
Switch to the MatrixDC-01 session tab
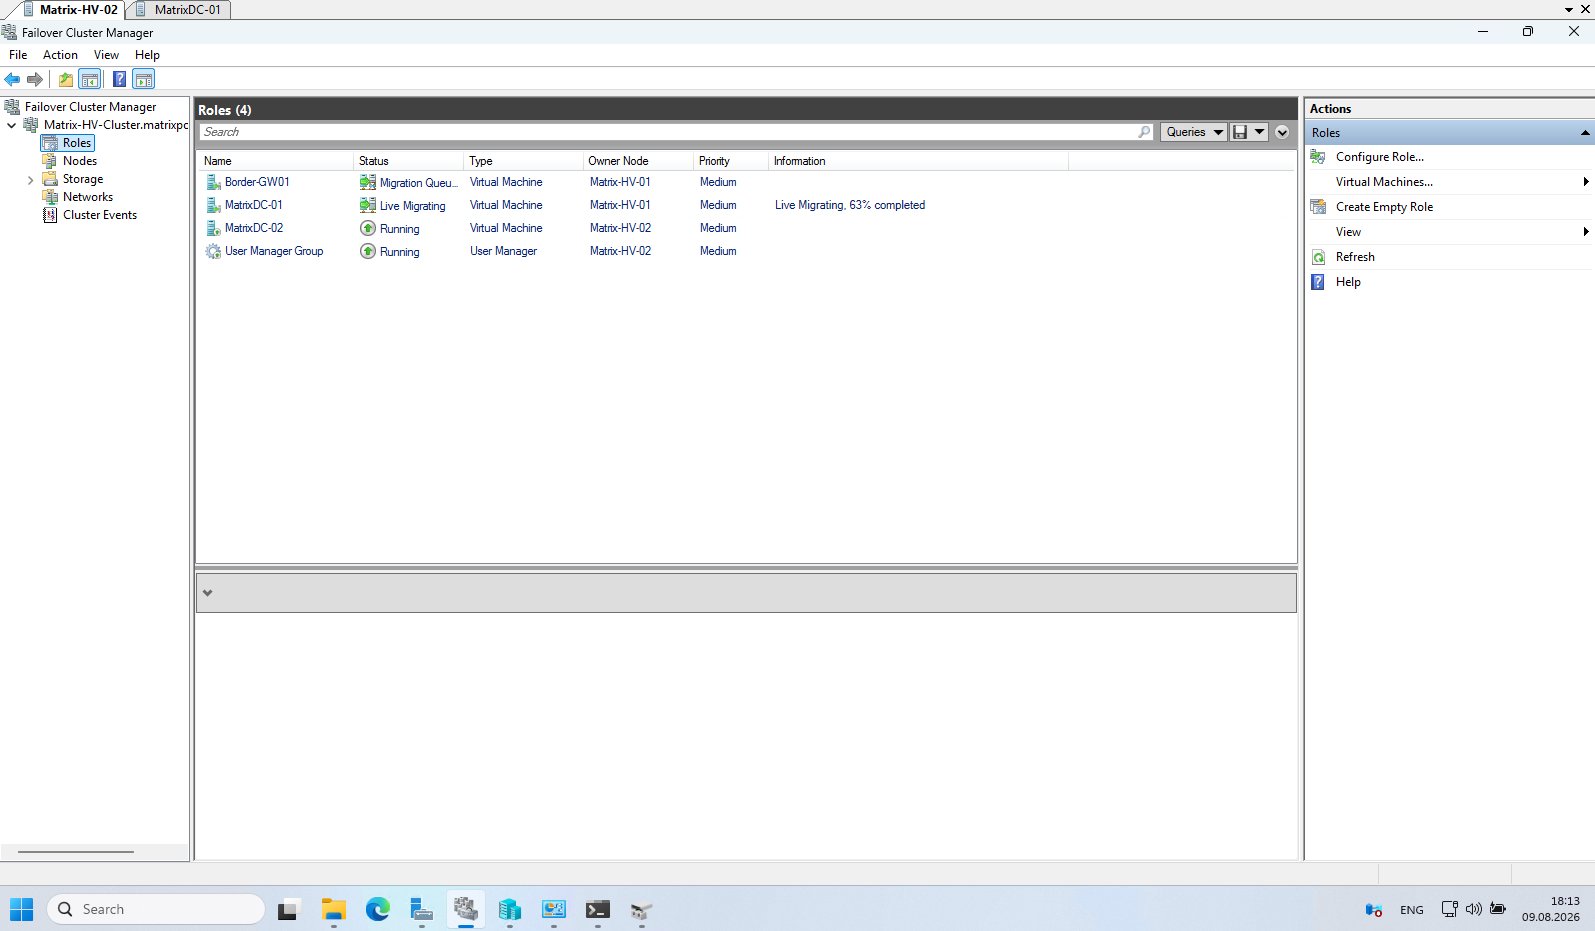[x=180, y=9]
